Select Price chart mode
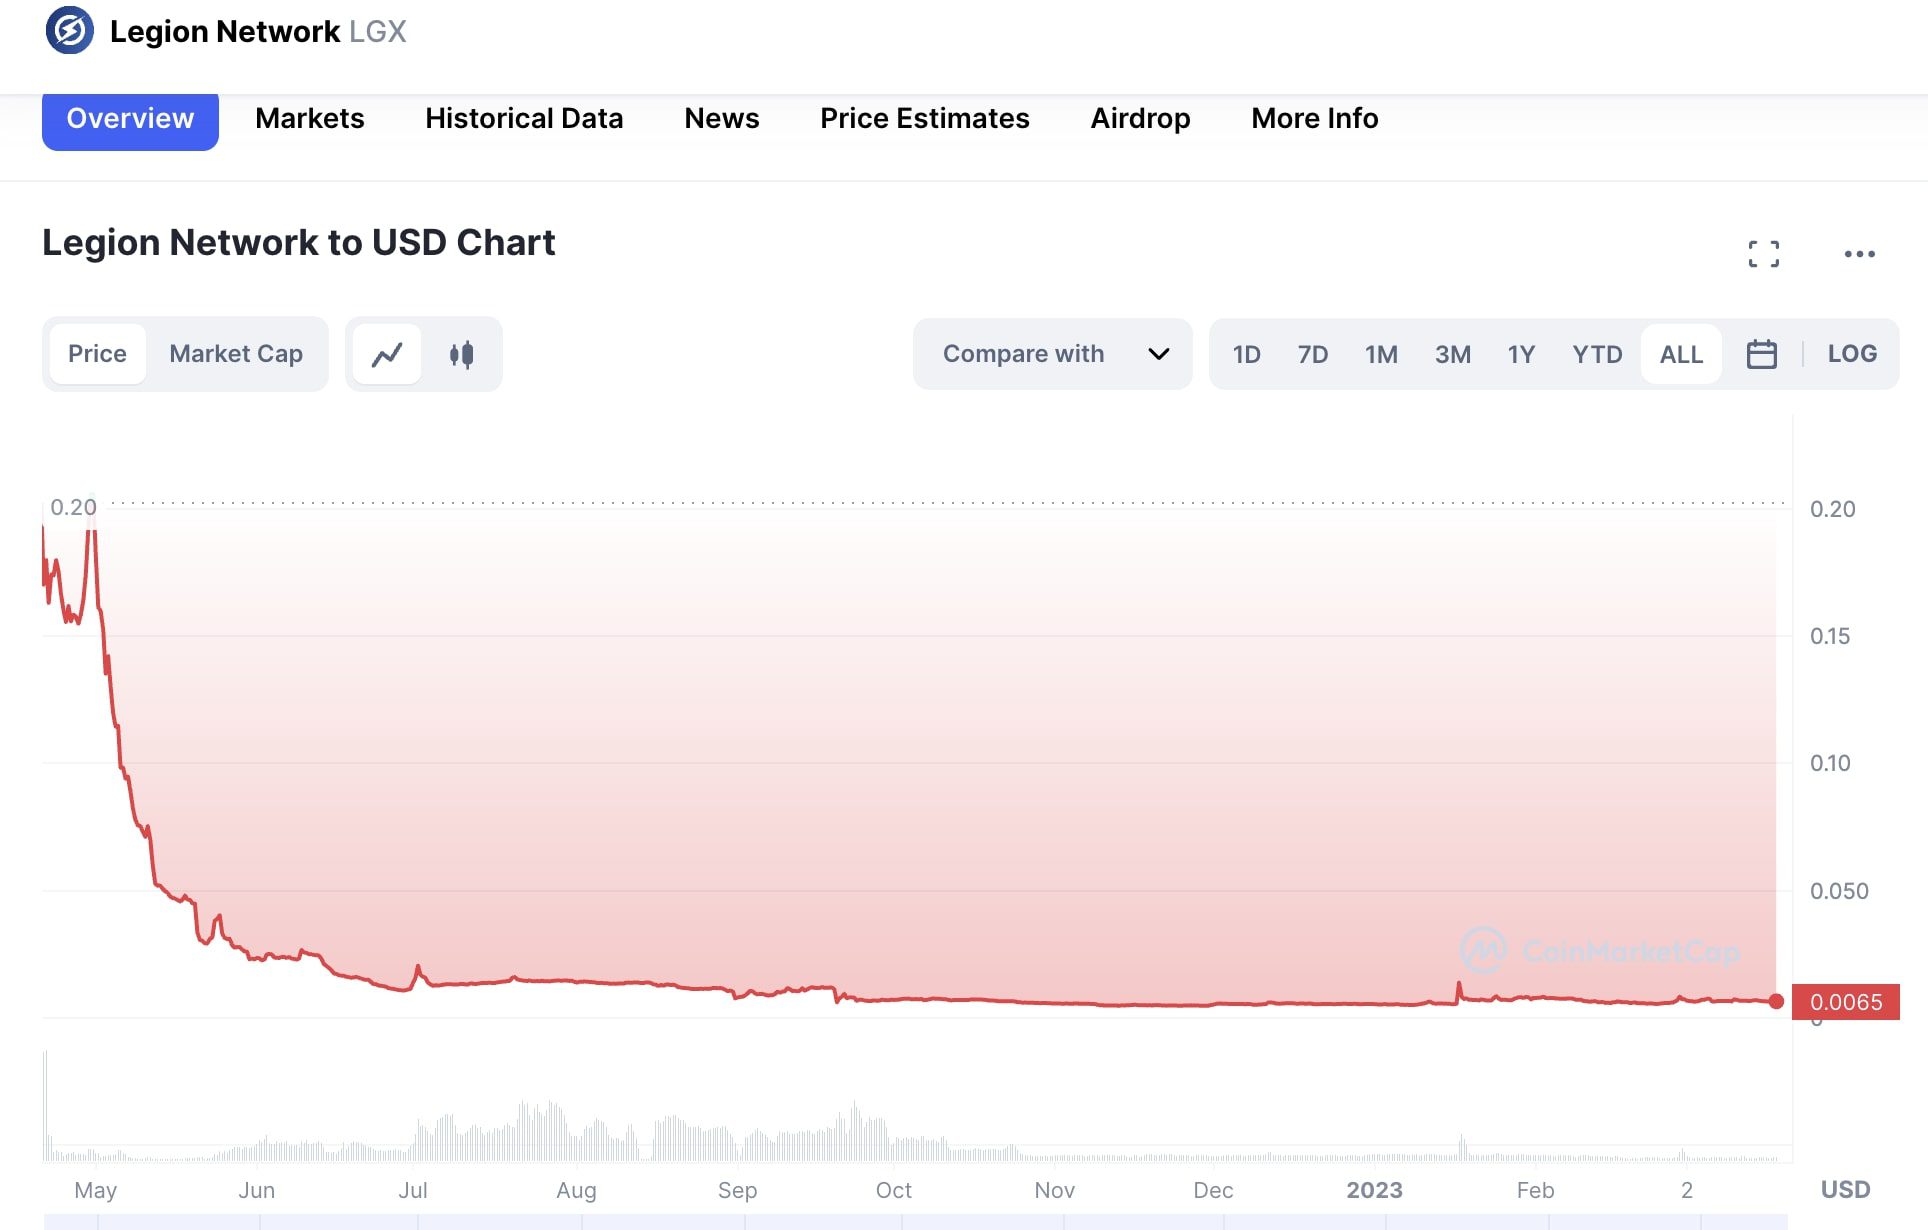Viewport: 1928px width, 1230px height. coord(97,354)
